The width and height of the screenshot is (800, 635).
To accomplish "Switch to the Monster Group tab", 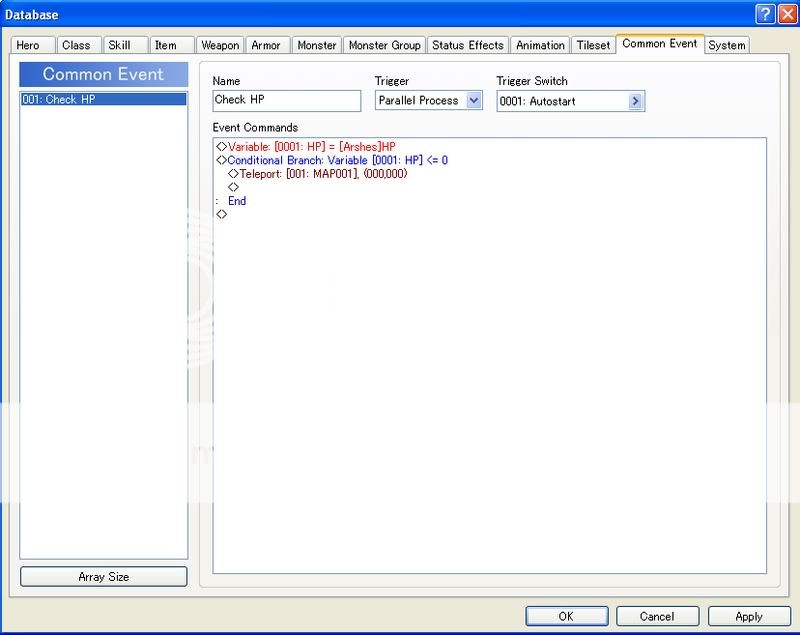I will [x=384, y=46].
